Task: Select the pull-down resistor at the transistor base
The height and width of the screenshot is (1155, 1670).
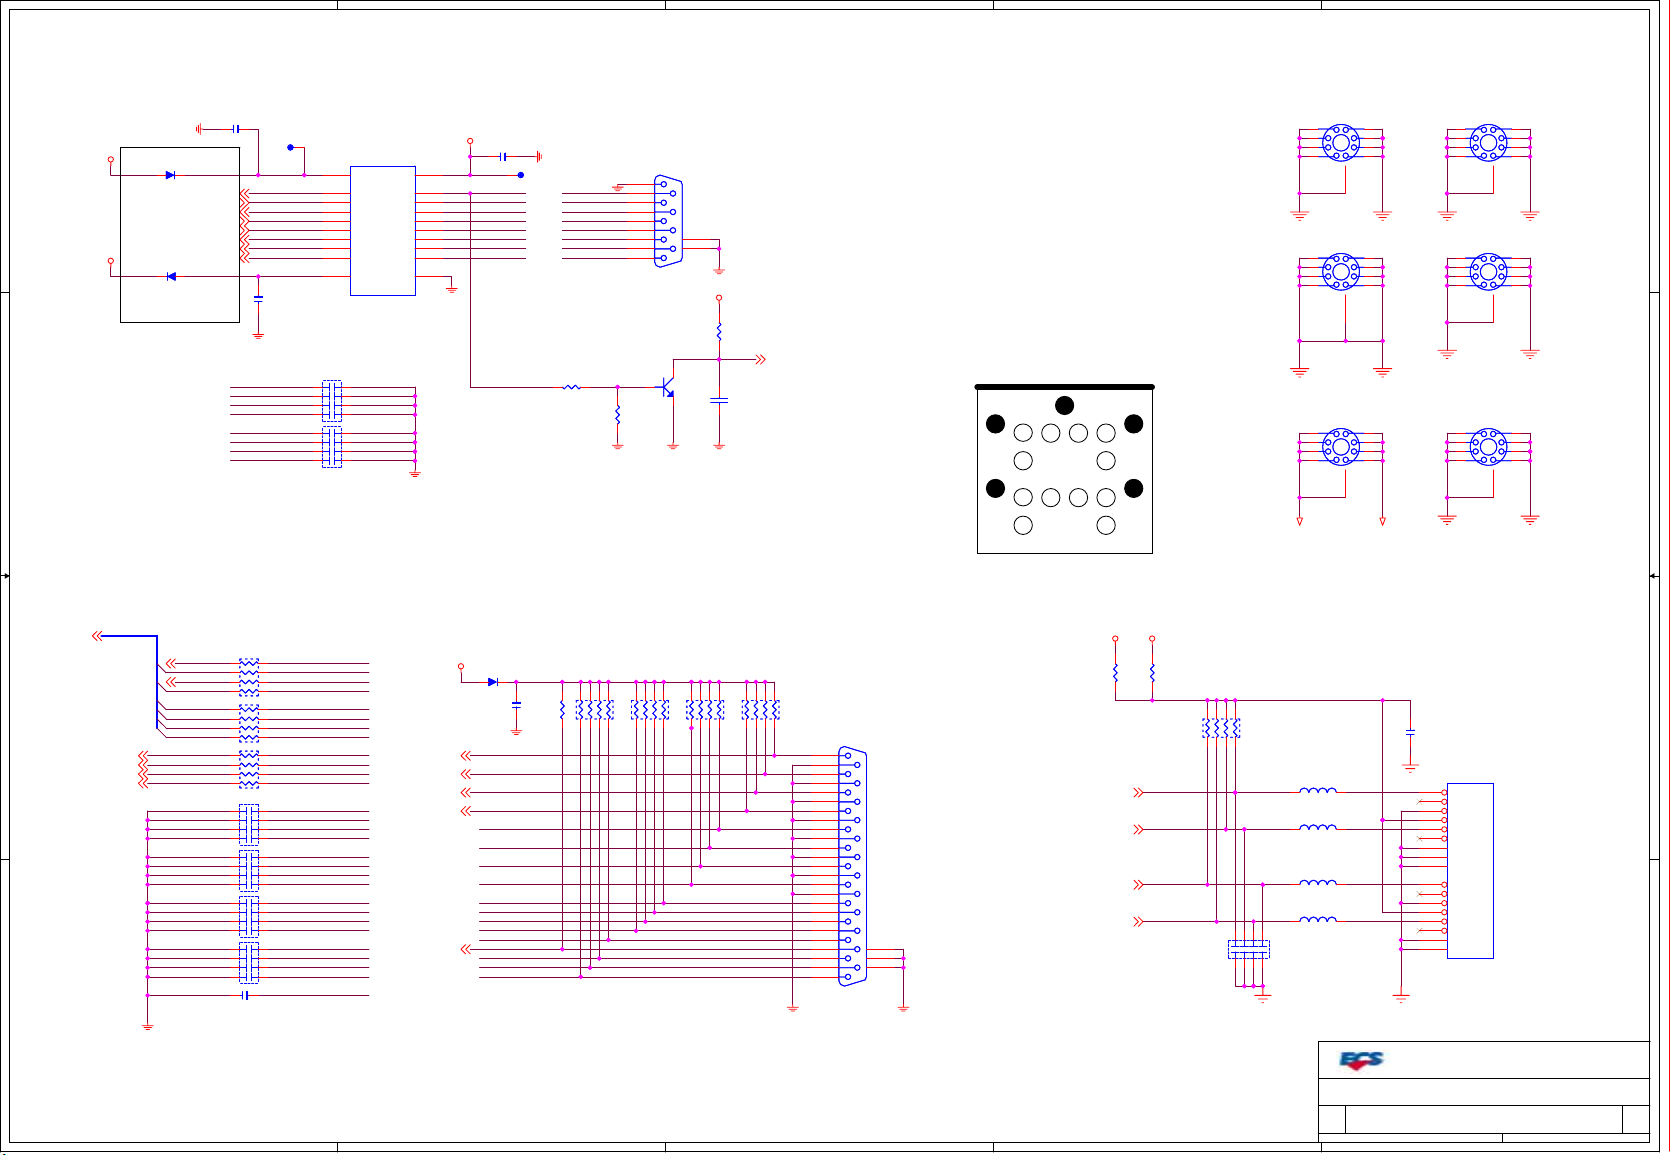Action: point(618,414)
